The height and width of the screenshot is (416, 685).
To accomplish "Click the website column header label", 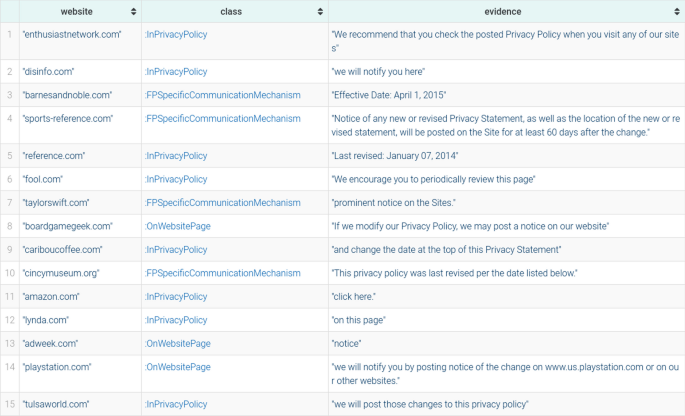I will click(77, 11).
